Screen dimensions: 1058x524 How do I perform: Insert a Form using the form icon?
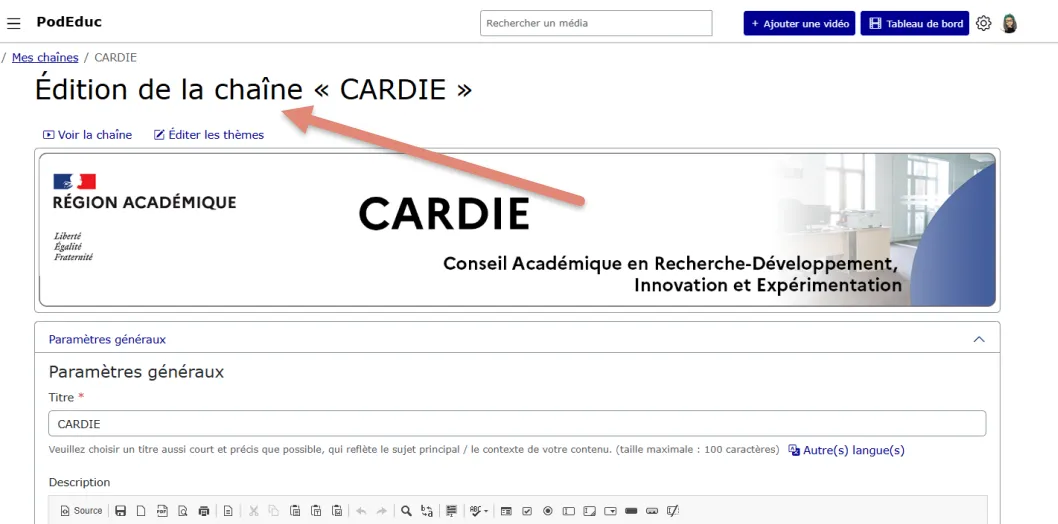point(506,511)
